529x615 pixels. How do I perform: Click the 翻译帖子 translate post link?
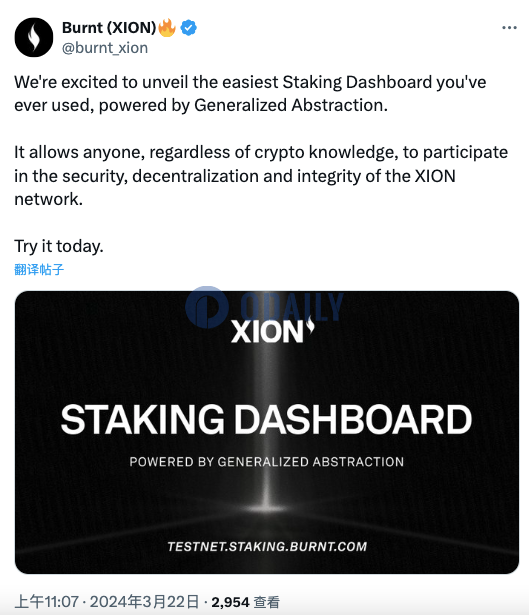[x=39, y=269]
